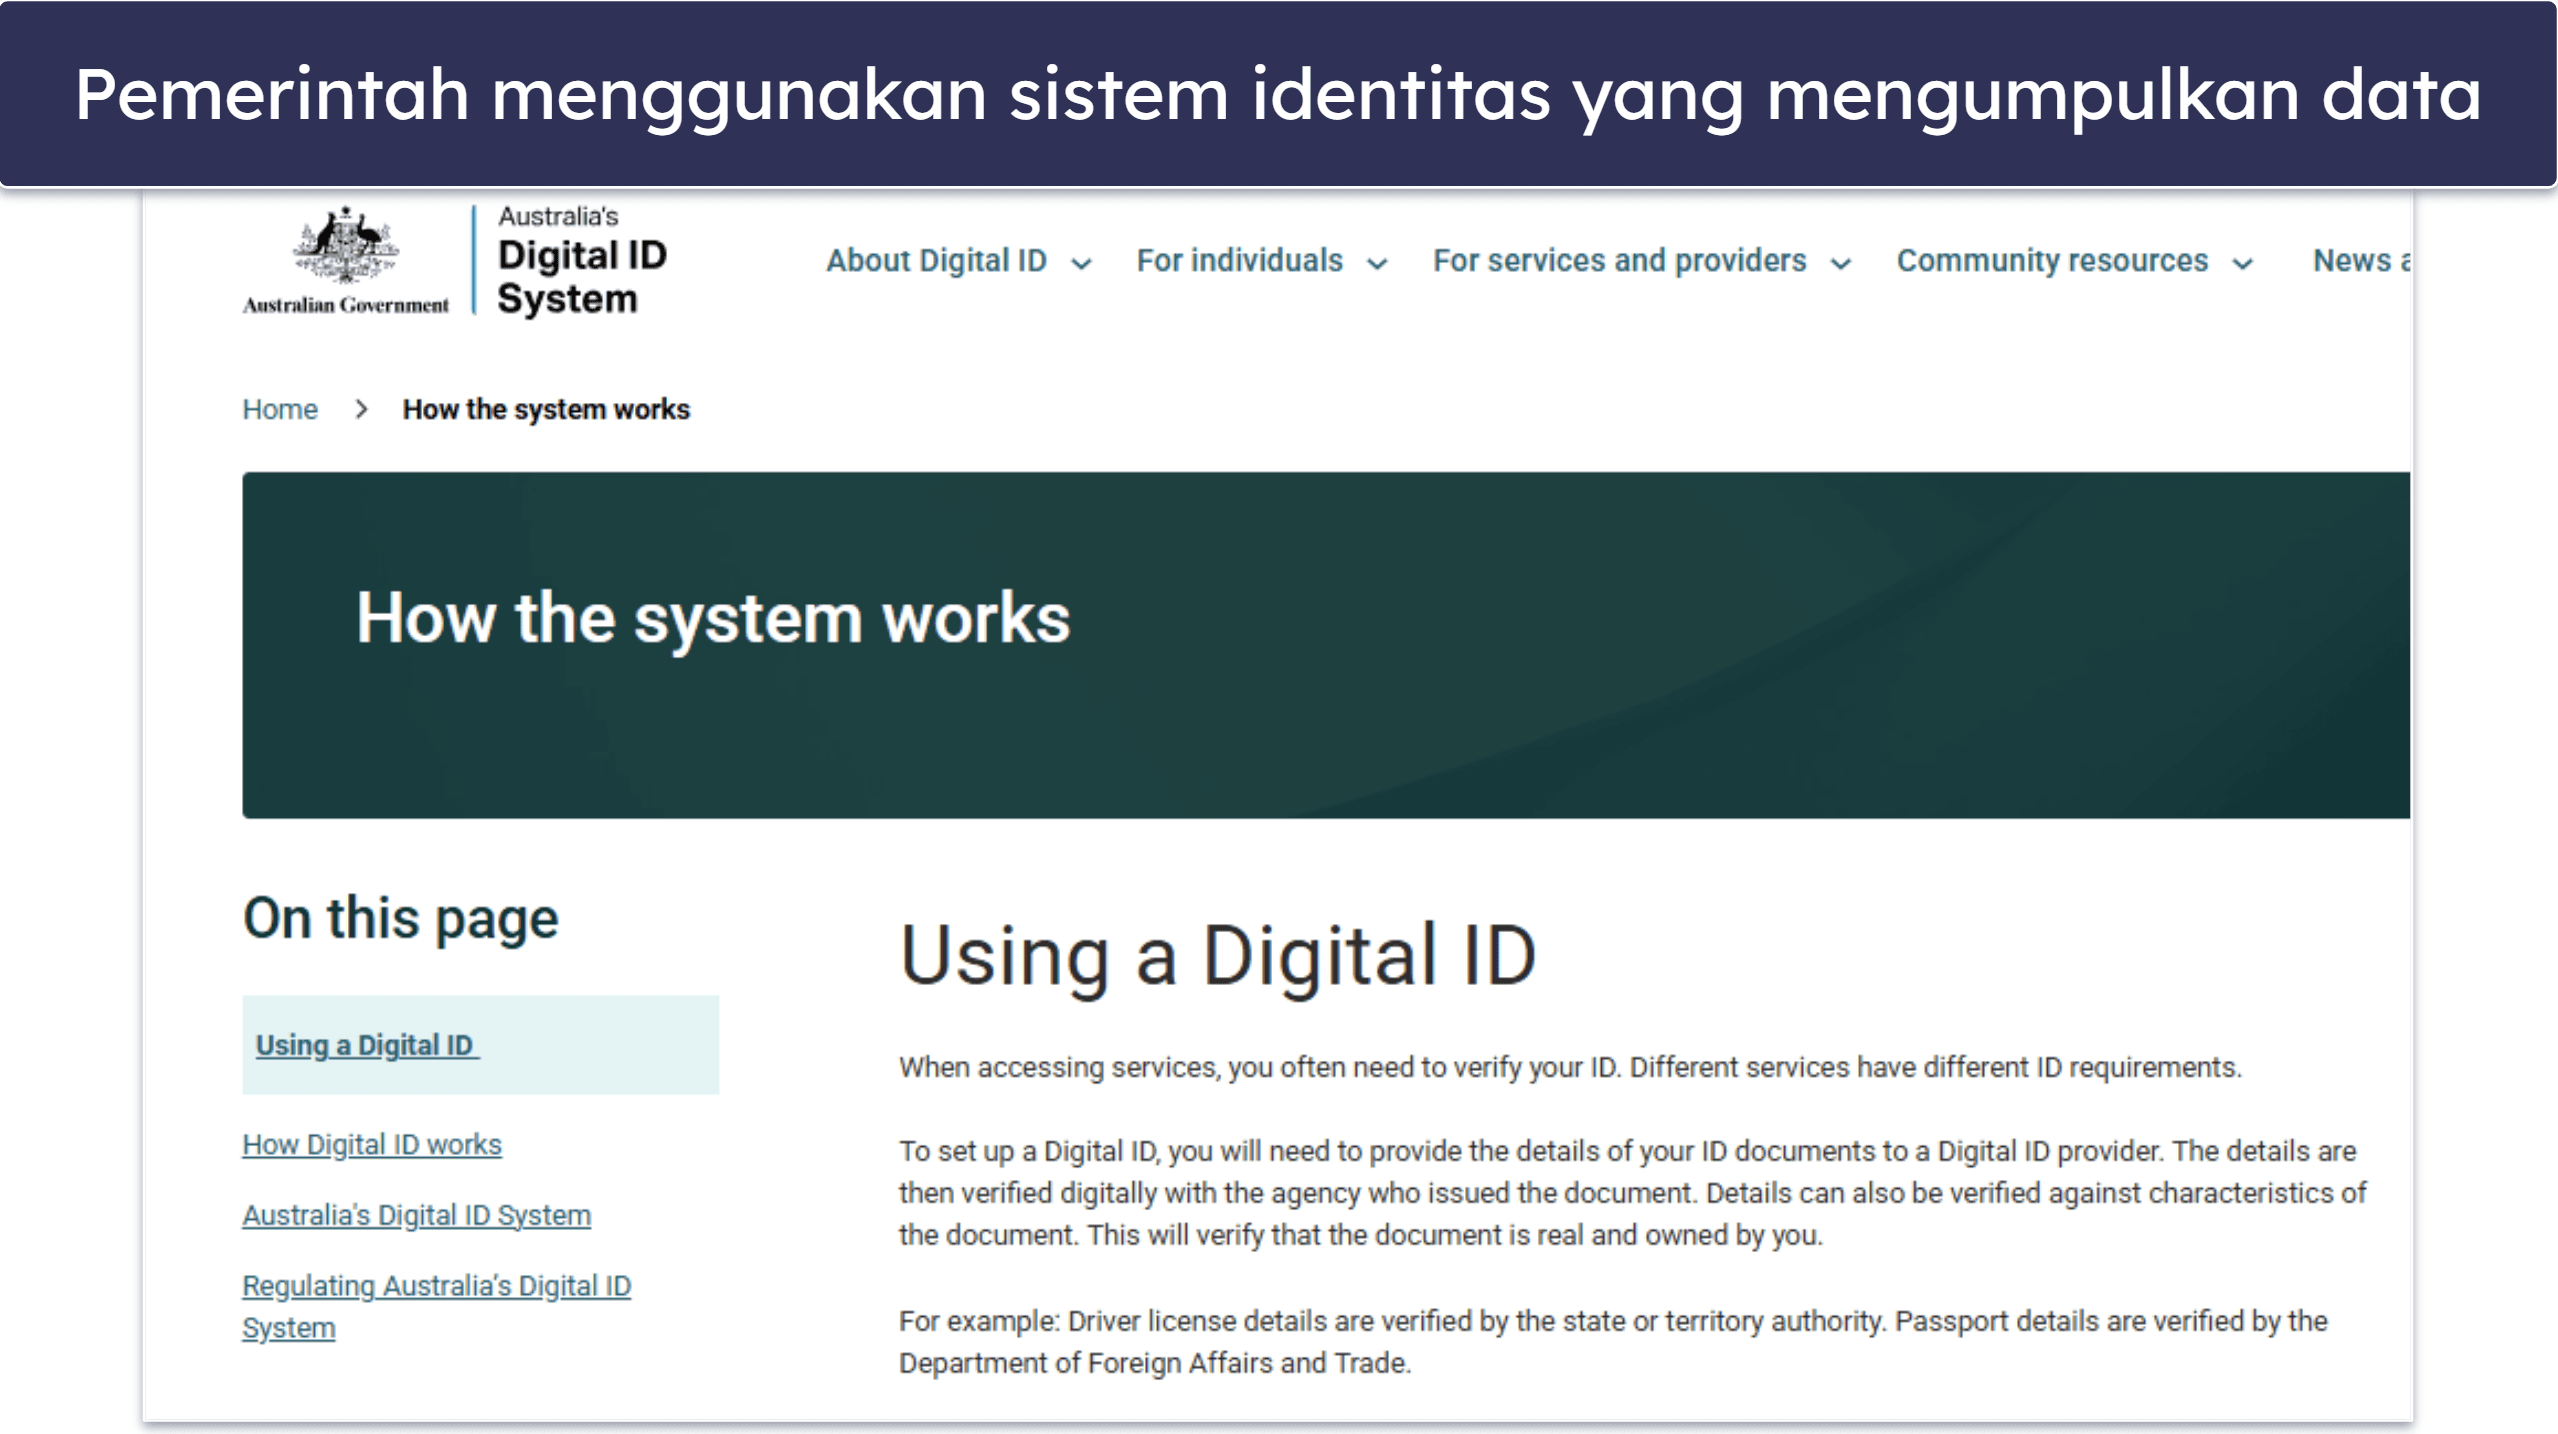Open the About Digital ID menu
The height and width of the screenshot is (1434, 2558).
936,261
